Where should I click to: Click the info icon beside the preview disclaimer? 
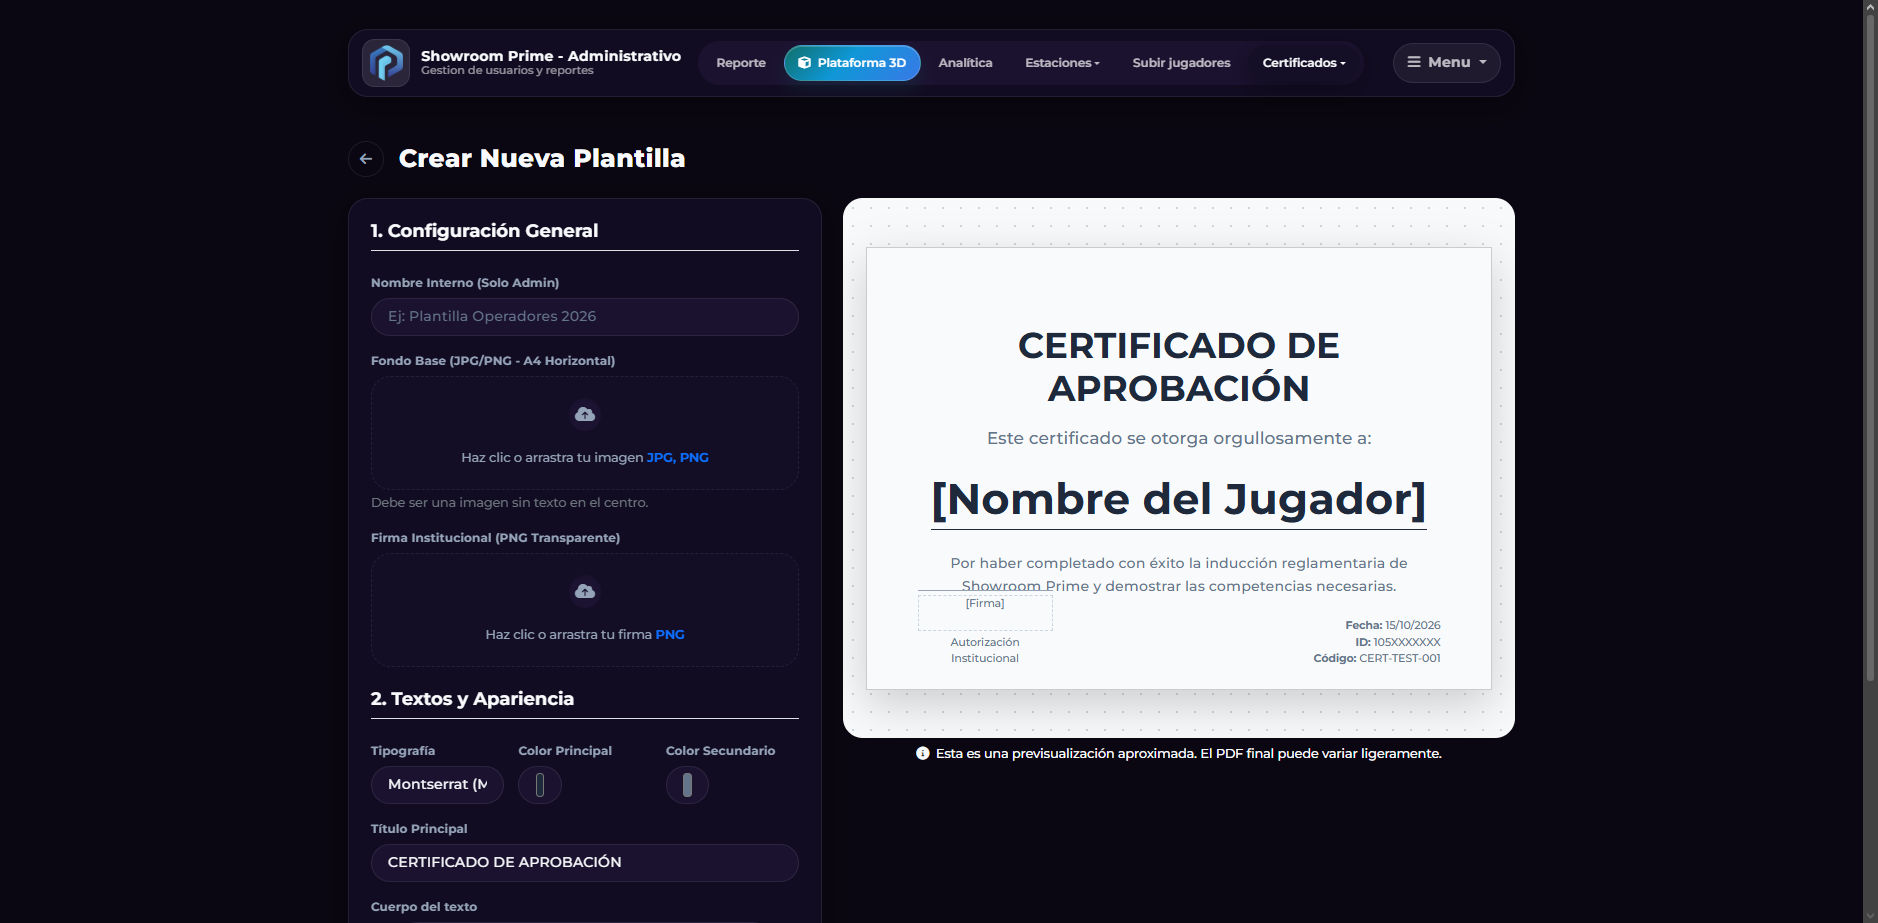923,753
